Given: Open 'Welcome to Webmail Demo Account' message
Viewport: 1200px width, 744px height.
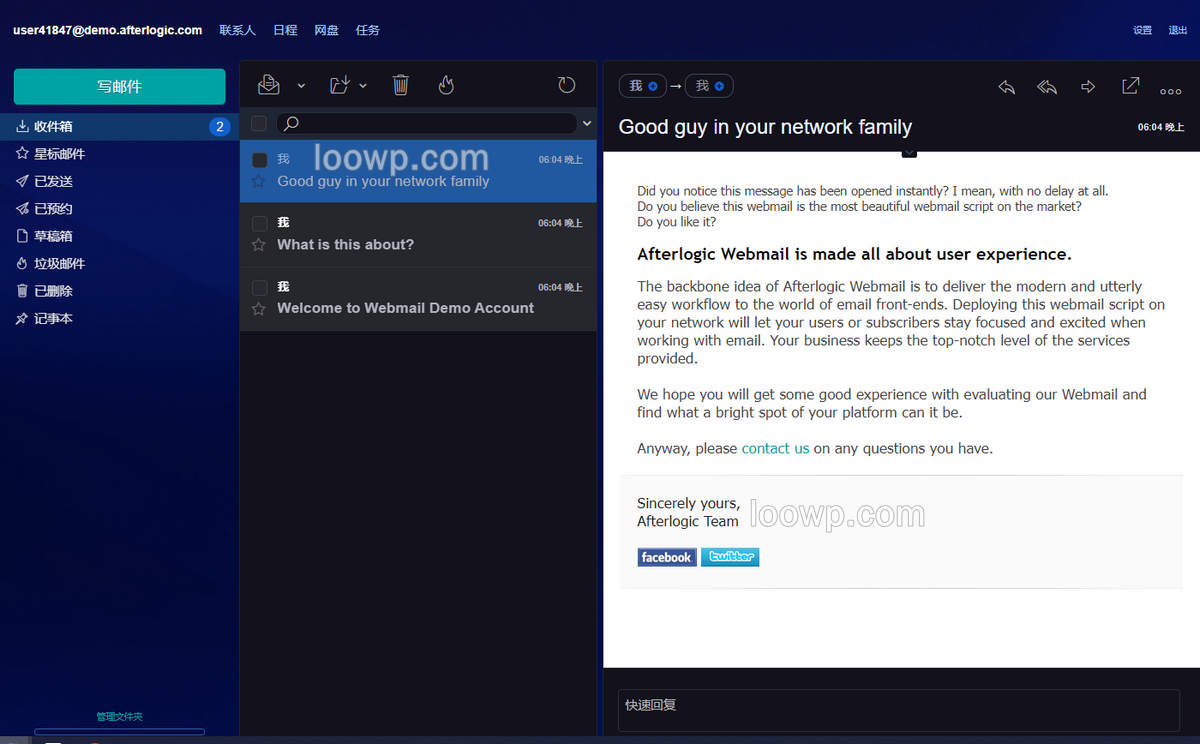Looking at the screenshot, I should pos(418,299).
